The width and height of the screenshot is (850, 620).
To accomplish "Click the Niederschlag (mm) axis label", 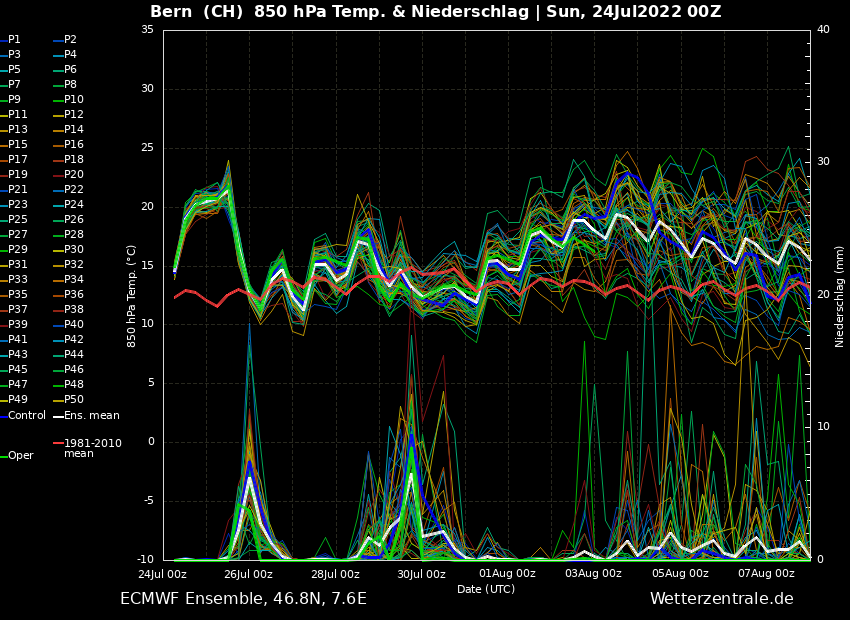I will 840,295.
